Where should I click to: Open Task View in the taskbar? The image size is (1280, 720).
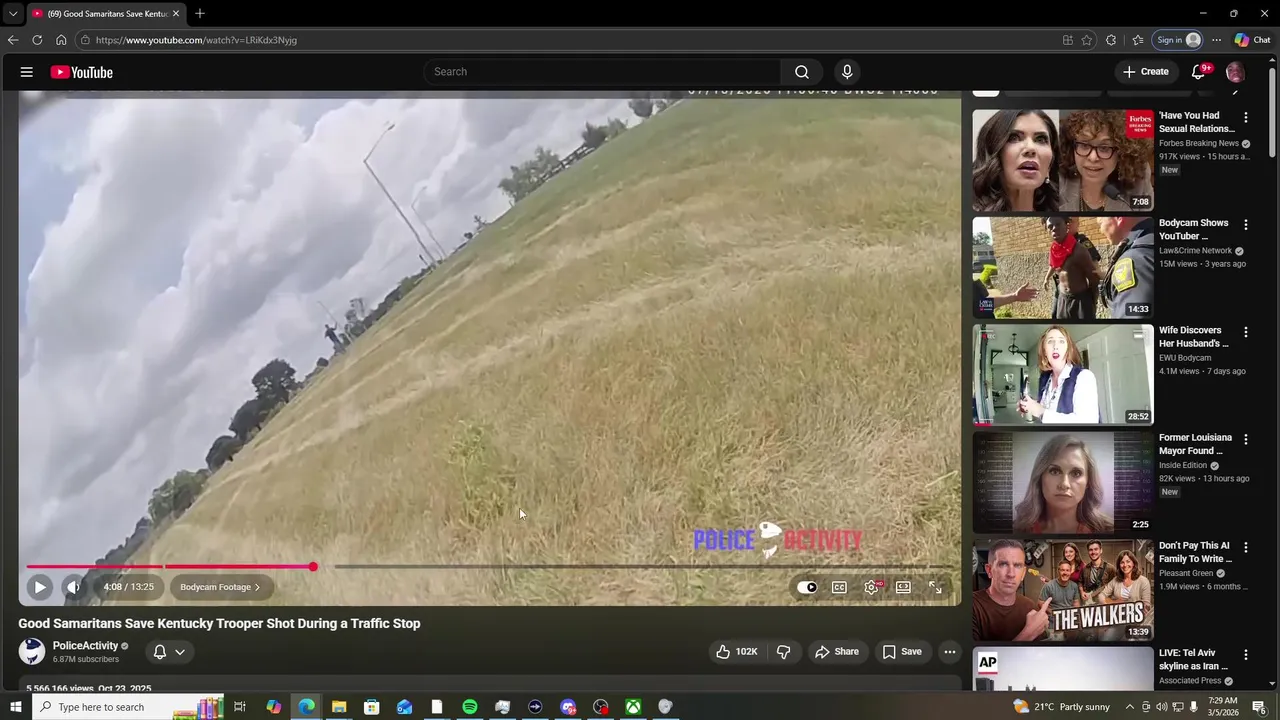tap(240, 707)
